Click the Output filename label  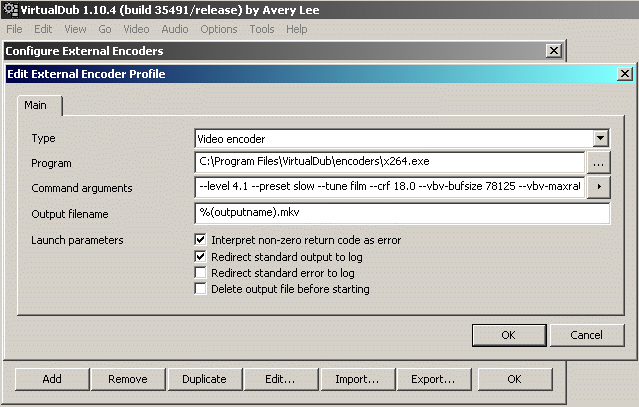click(x=70, y=214)
